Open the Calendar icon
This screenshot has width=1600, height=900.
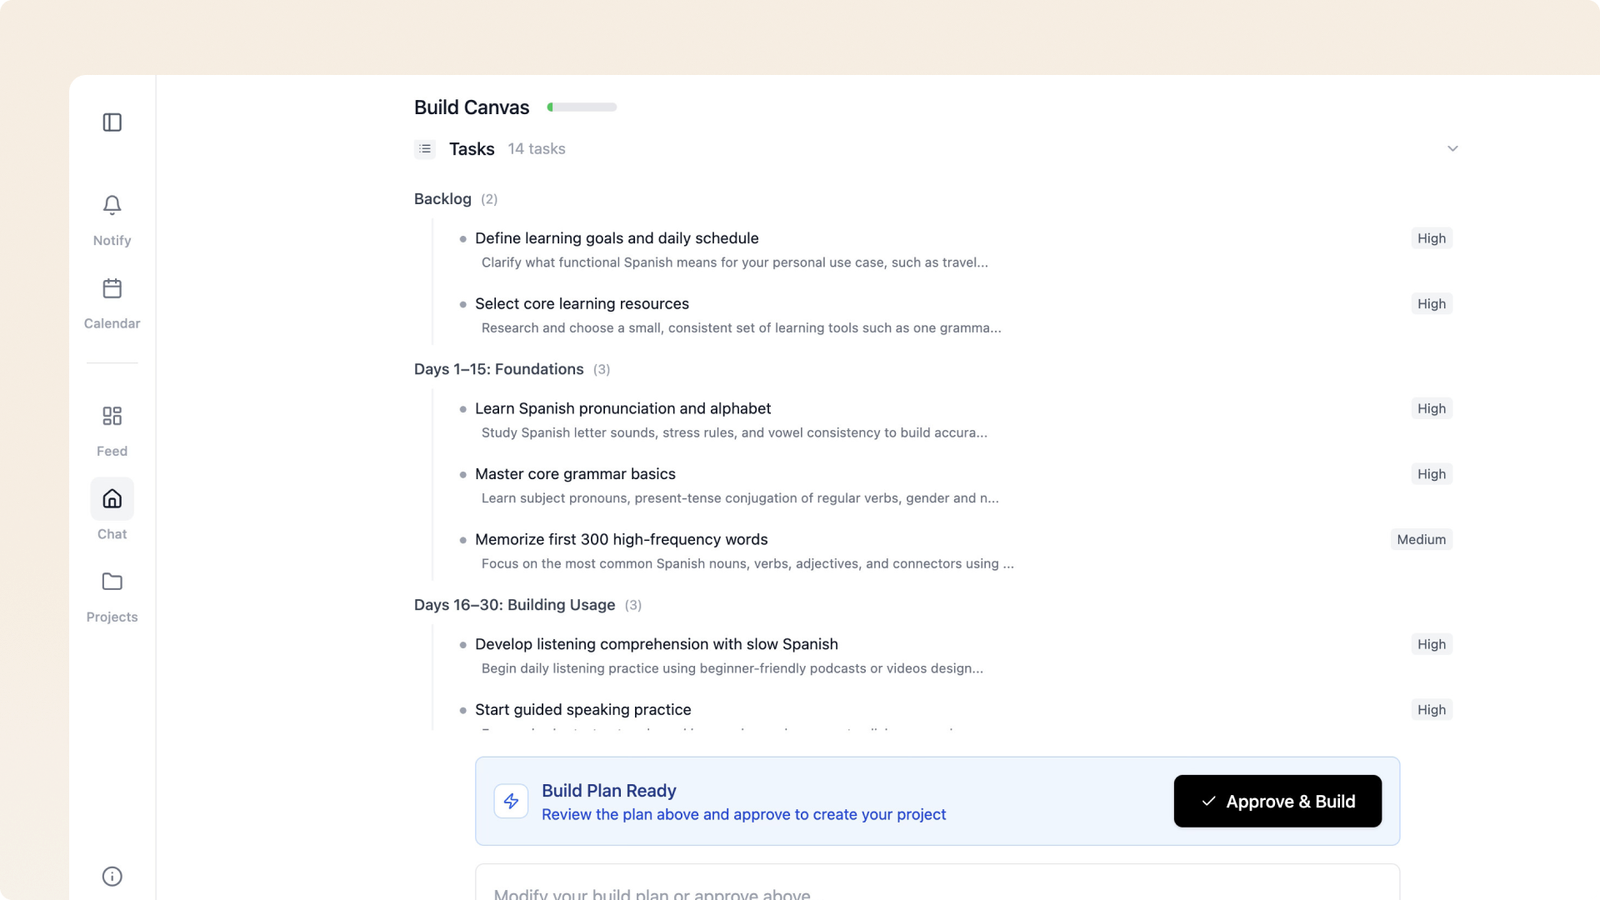tap(112, 289)
